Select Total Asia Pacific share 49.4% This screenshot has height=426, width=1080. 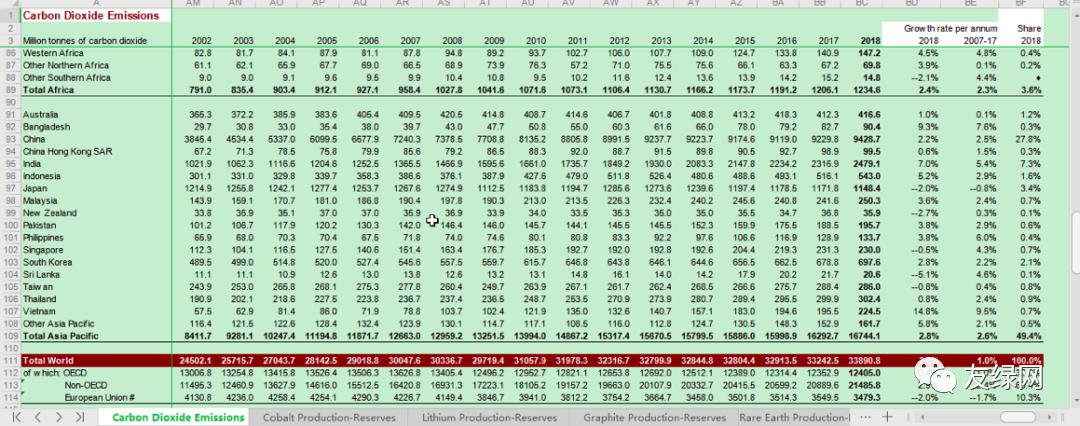pyautogui.click(x=1029, y=336)
